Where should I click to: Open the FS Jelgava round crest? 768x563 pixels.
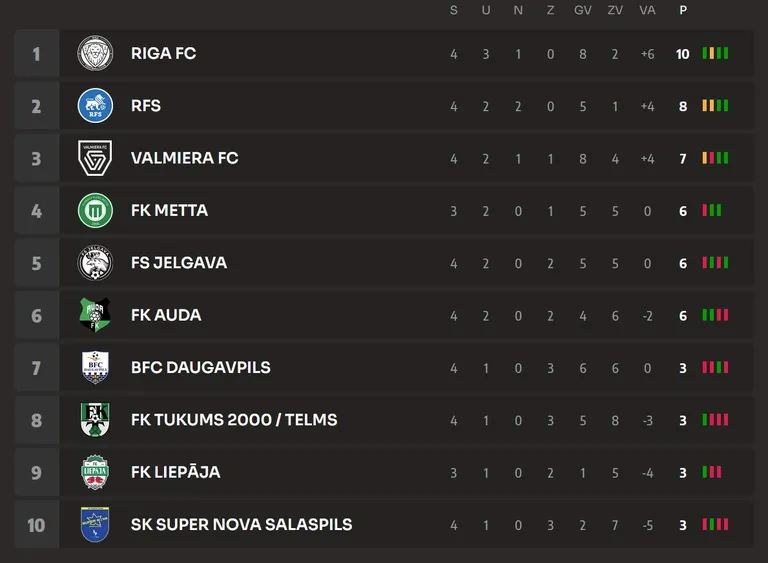click(x=95, y=263)
